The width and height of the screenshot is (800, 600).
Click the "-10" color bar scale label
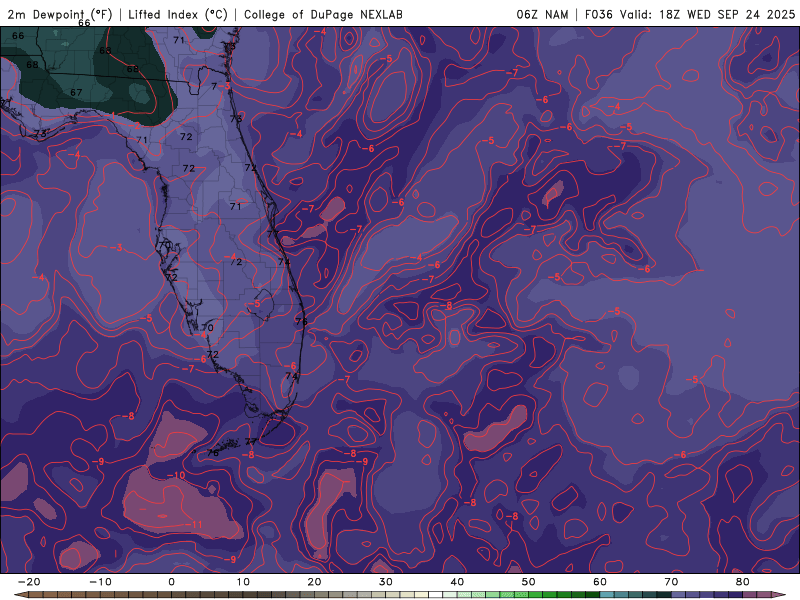pyautogui.click(x=100, y=582)
